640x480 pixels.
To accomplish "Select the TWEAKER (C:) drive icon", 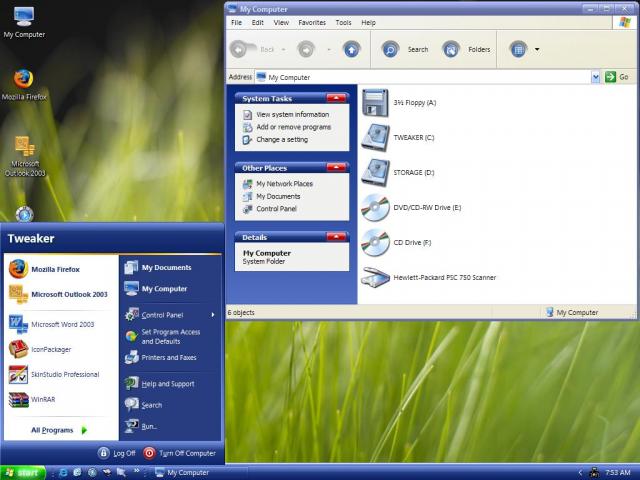I will (375, 138).
